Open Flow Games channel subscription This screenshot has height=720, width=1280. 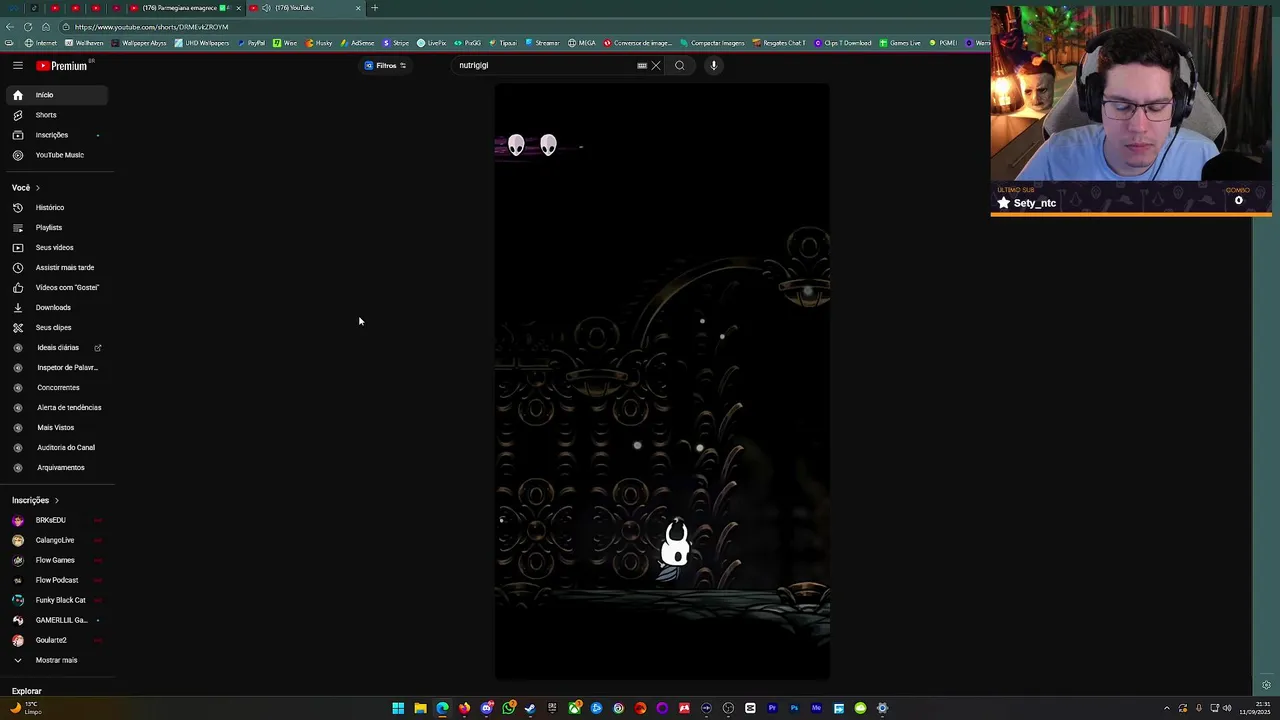(x=55, y=560)
